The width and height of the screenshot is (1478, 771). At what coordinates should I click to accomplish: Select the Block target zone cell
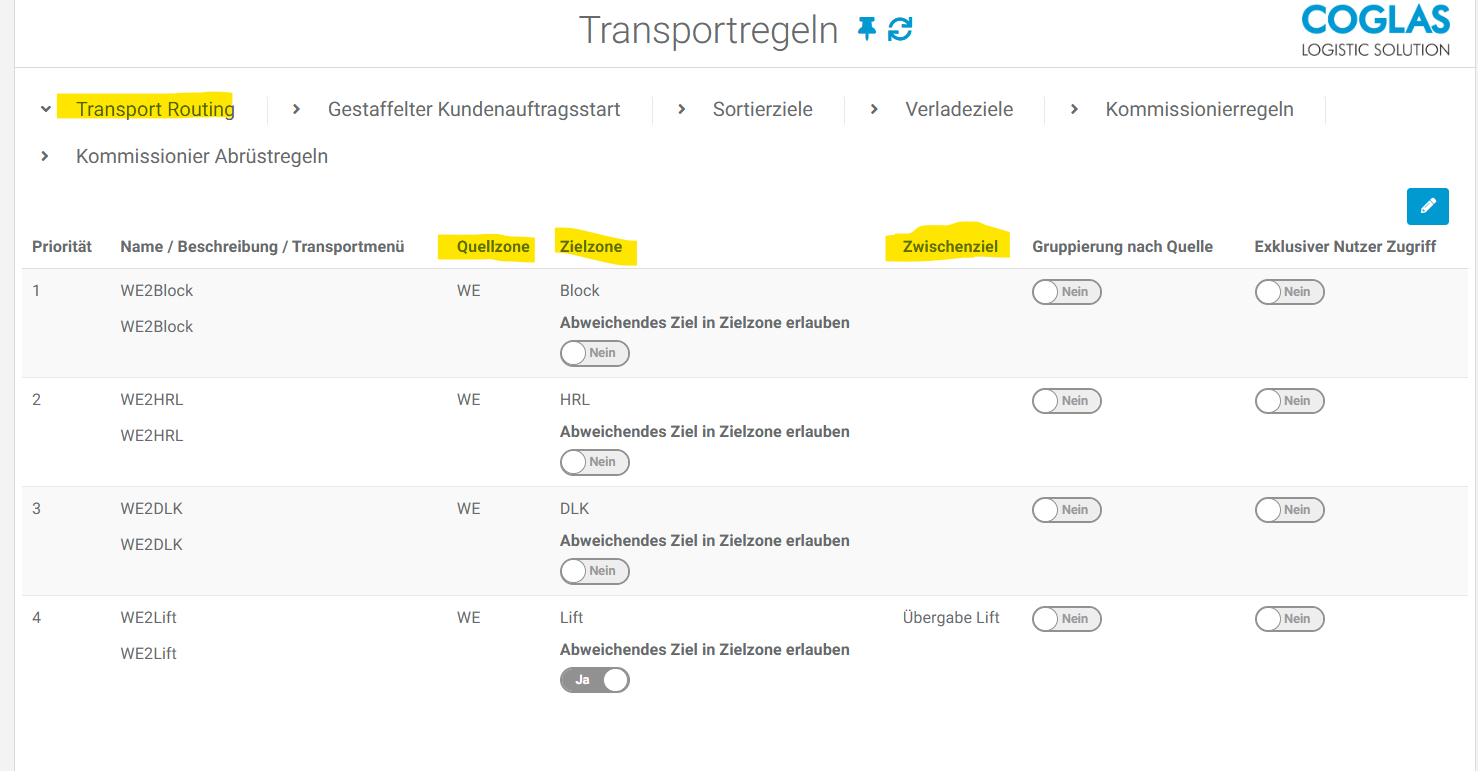click(580, 291)
